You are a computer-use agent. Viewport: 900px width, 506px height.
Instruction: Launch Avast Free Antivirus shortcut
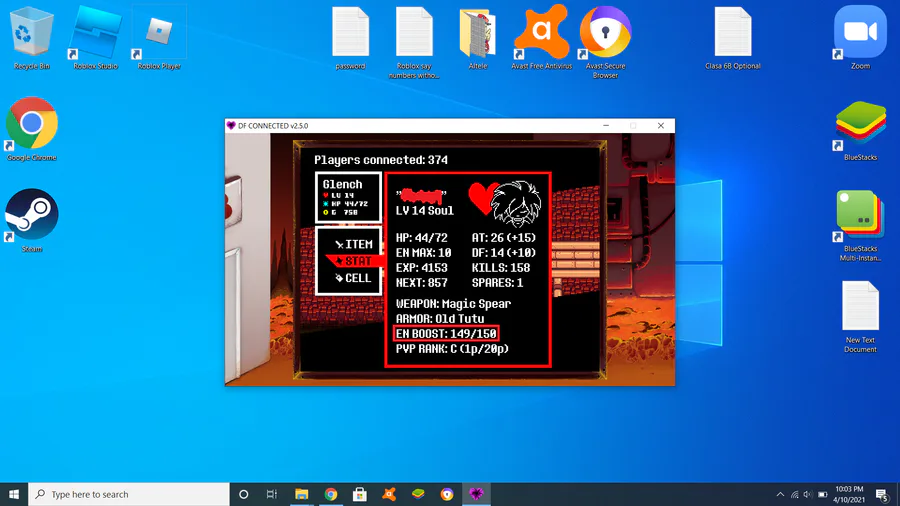tap(541, 37)
